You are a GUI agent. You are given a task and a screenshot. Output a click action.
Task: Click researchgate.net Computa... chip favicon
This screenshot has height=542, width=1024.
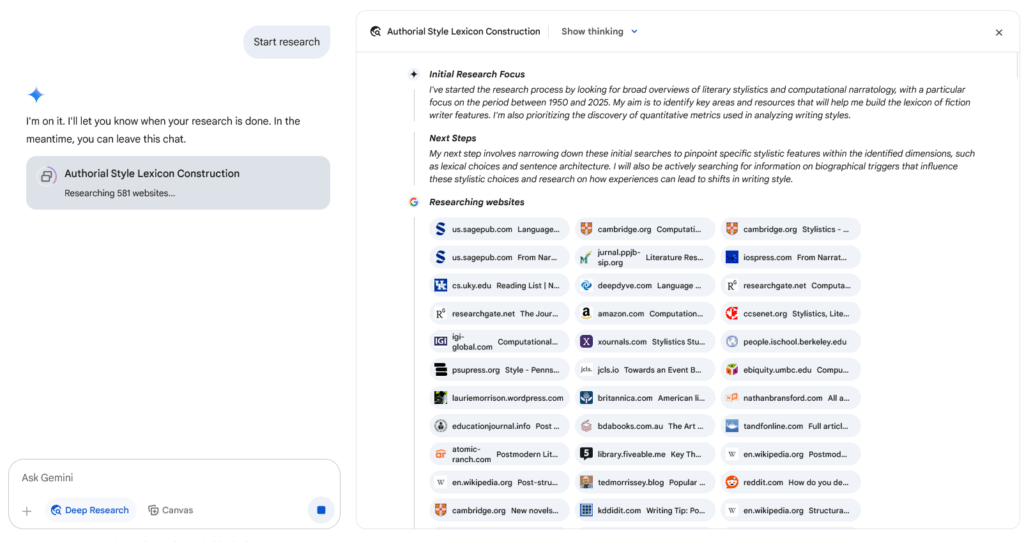point(732,285)
